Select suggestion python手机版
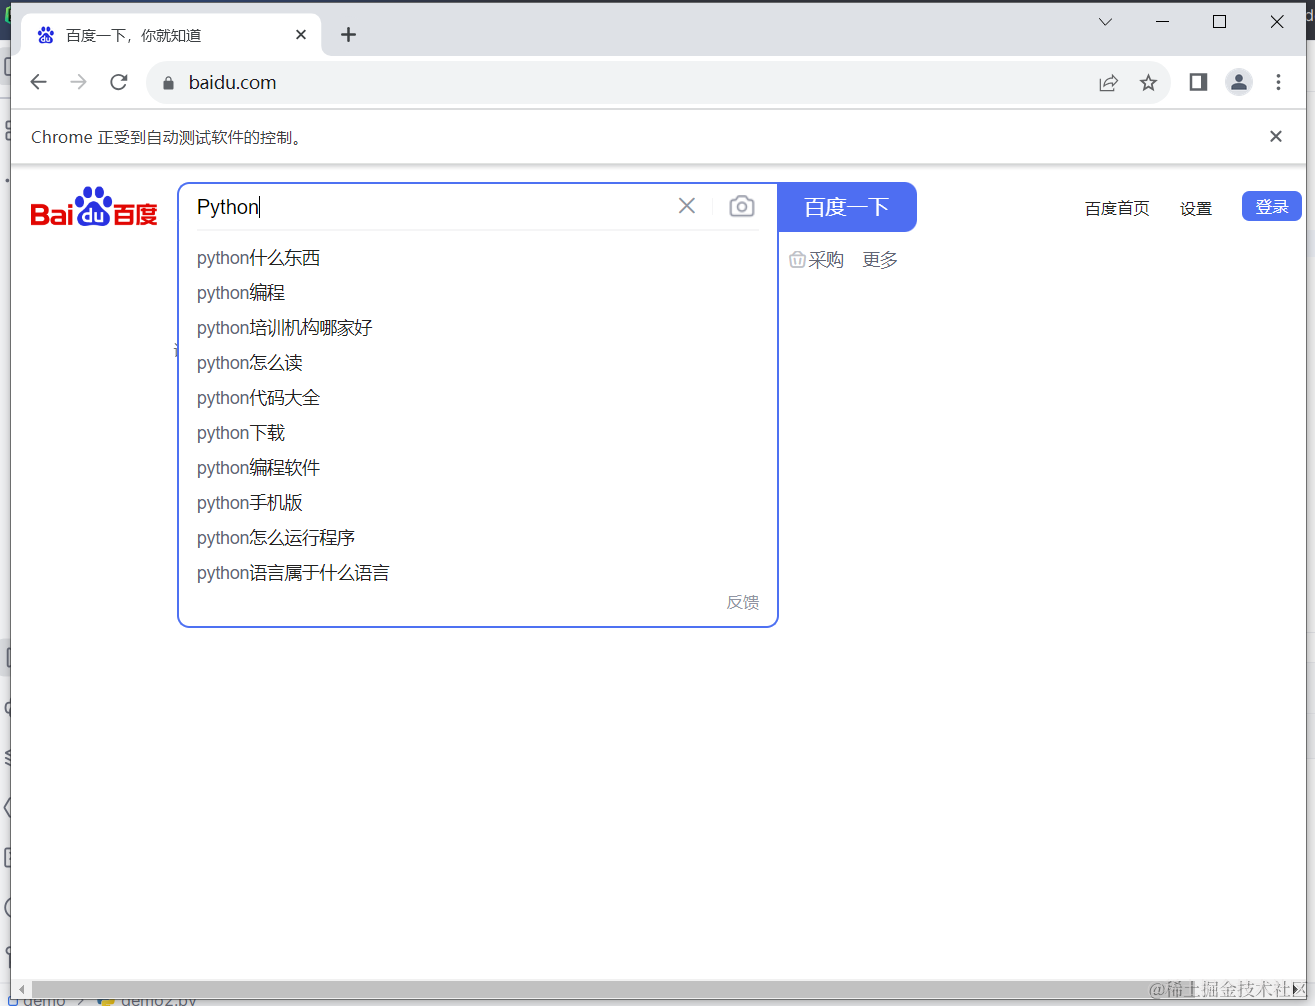Screen dimensions: 1315x1006 coord(250,503)
